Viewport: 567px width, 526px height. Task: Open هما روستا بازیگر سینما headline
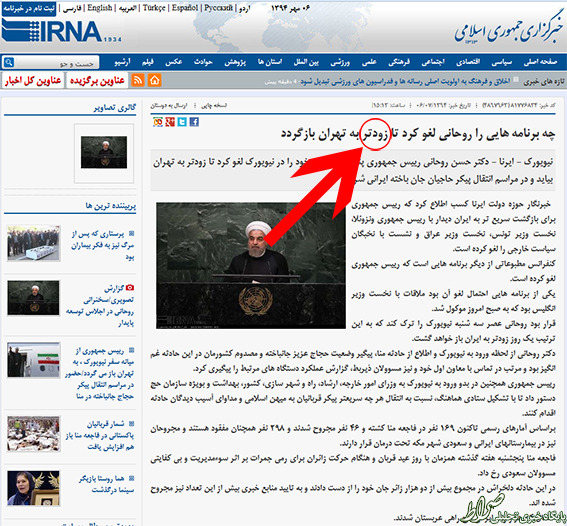(107, 484)
